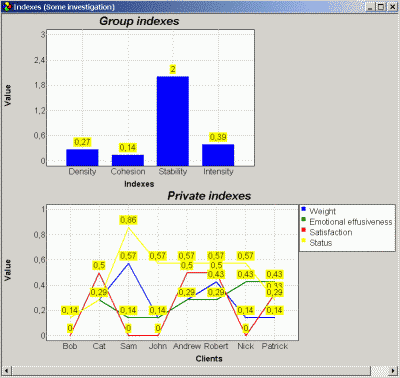This screenshot has width=400, height=378.
Task: Click the horizontal scrollbar thumb
Action: tap(191, 370)
